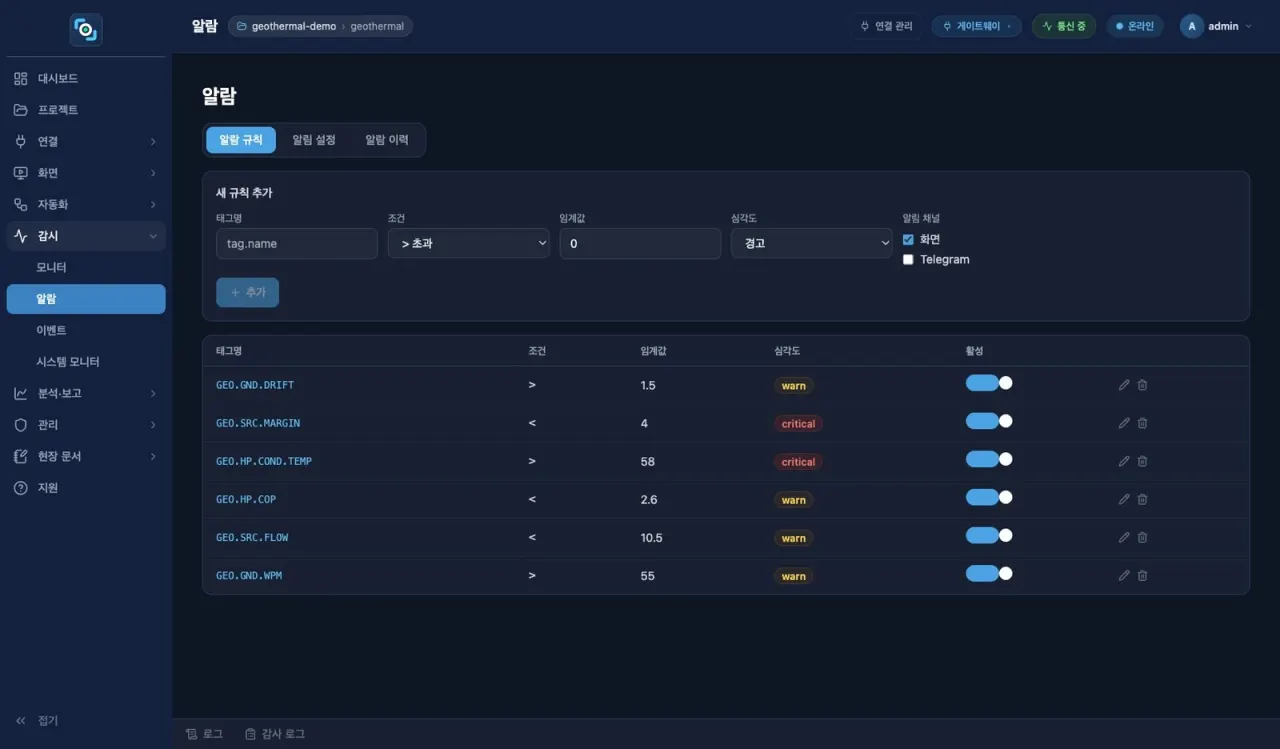The image size is (1280, 749).
Task: Delete the GEO.HP.COND.TEMP rule trash icon
Action: [x=1142, y=461]
